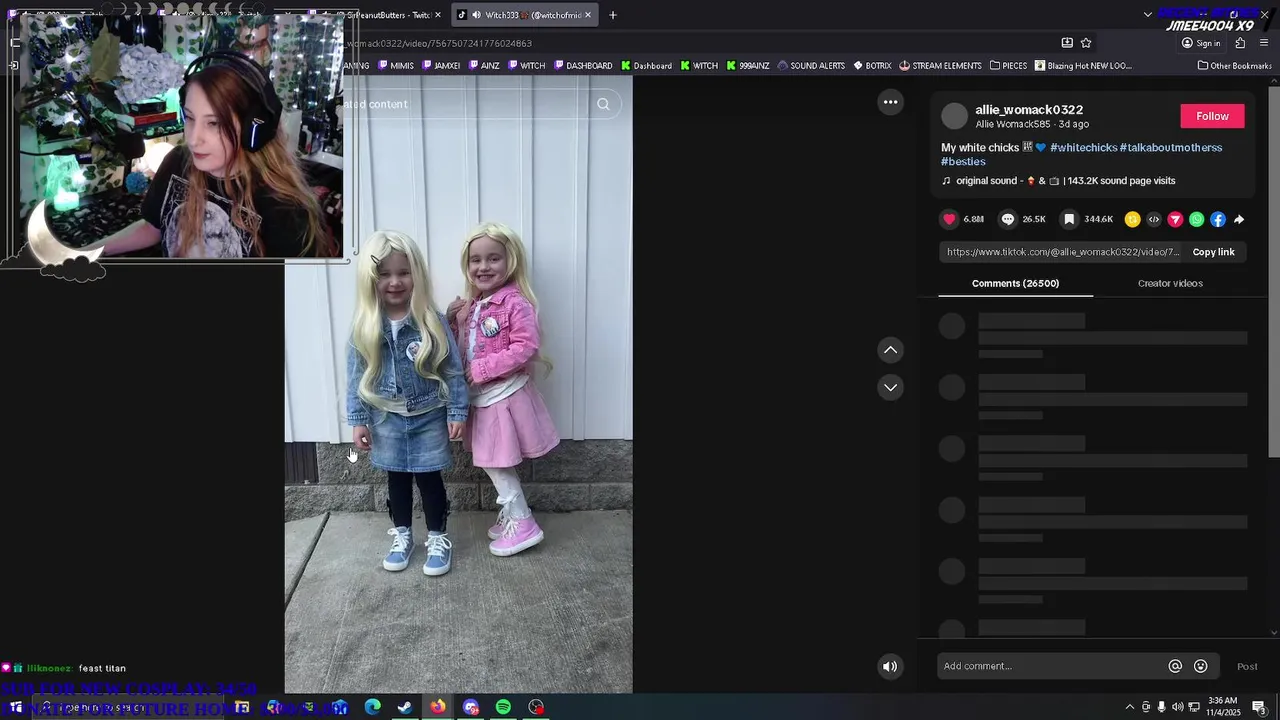Viewport: 1280px width, 720px height.
Task: Click the Post comment button
Action: tap(1247, 666)
